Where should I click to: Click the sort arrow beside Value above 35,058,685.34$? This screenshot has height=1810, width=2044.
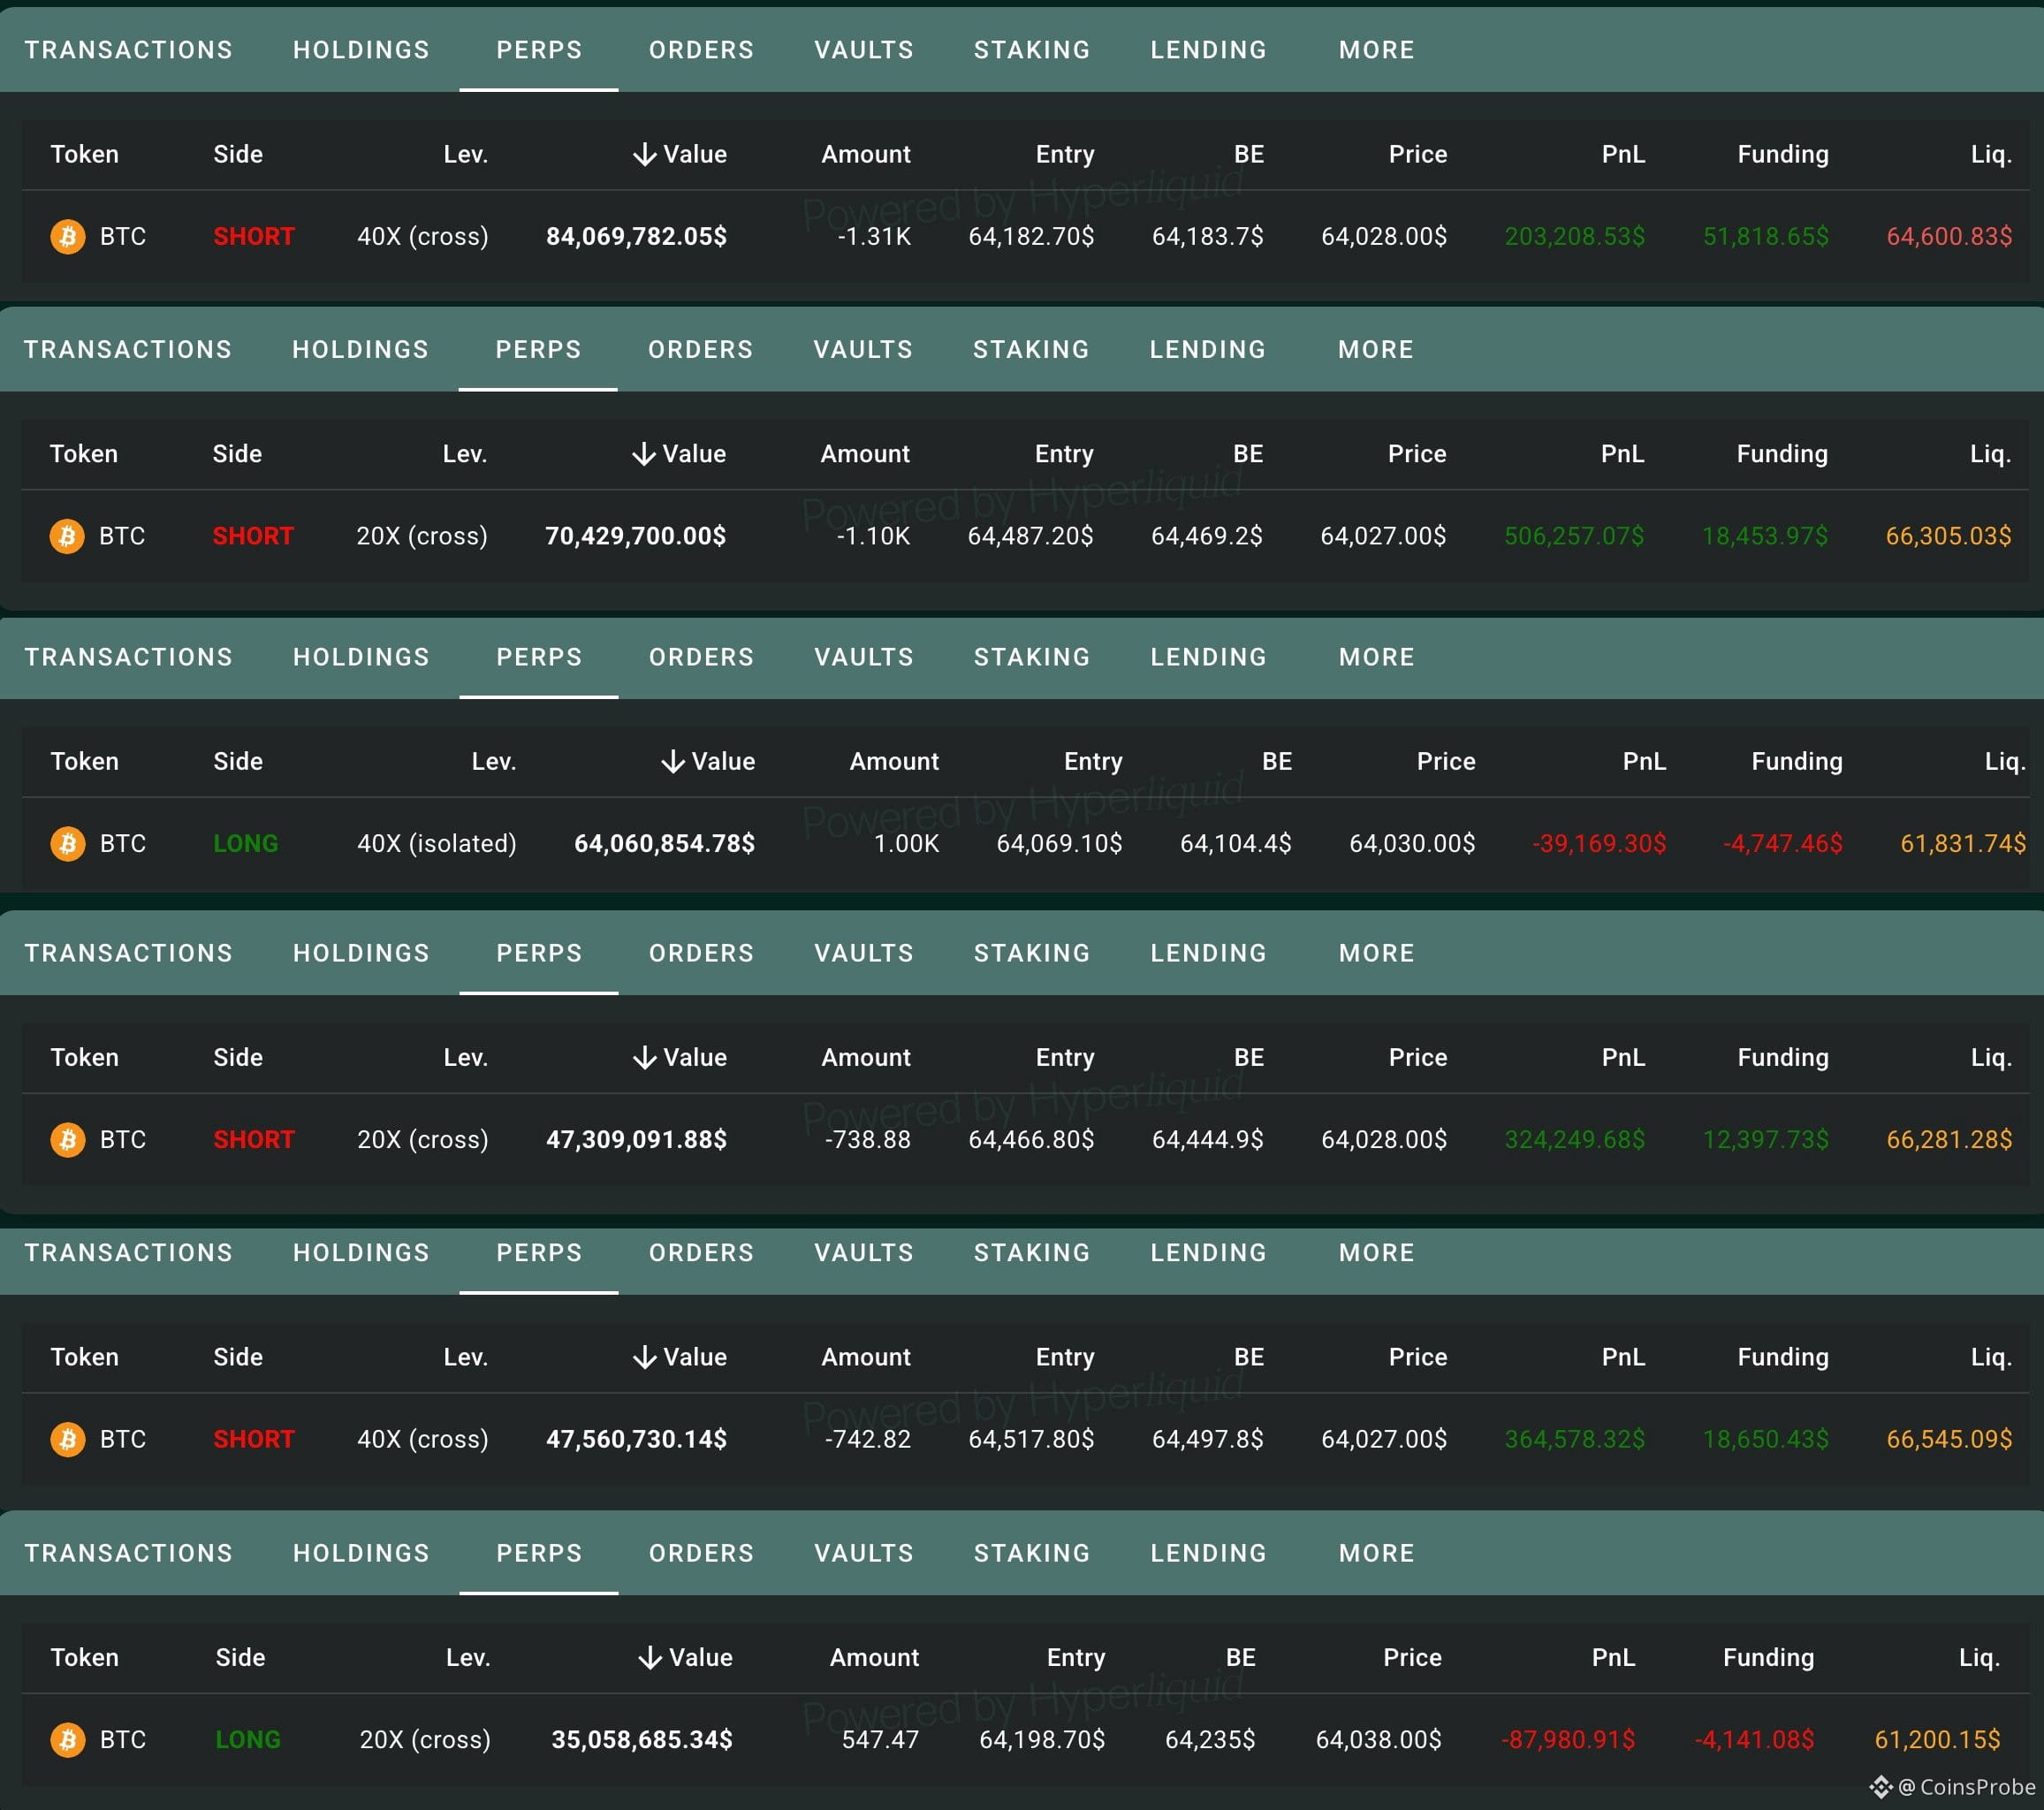650,1658
